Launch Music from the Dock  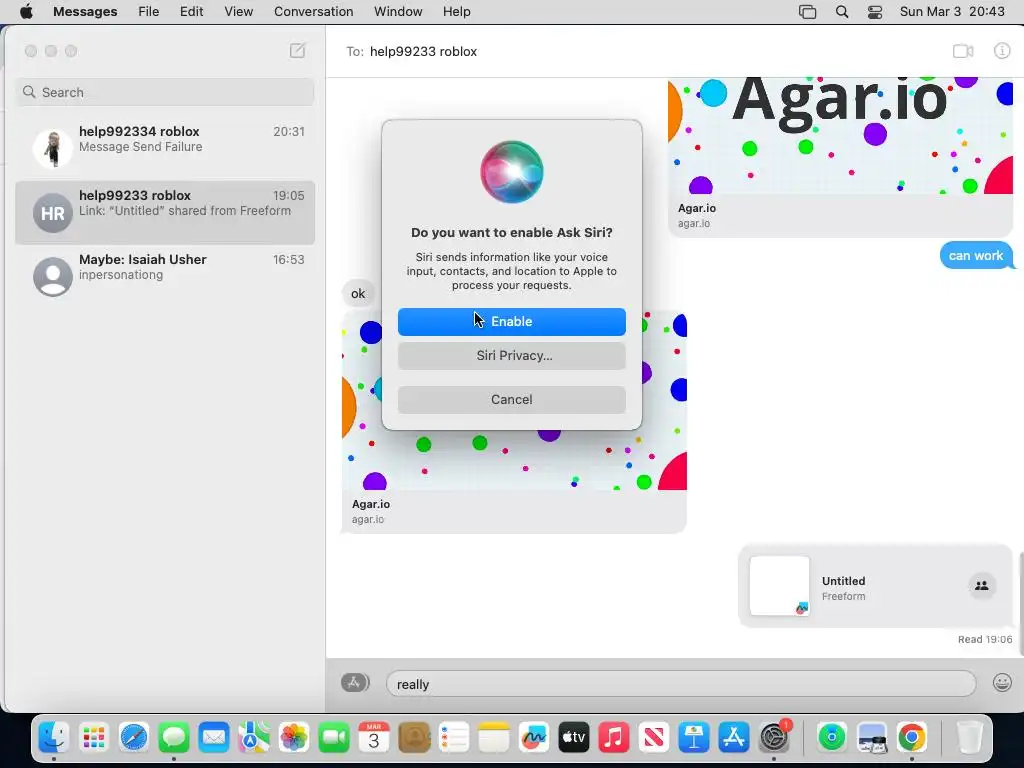(614, 738)
